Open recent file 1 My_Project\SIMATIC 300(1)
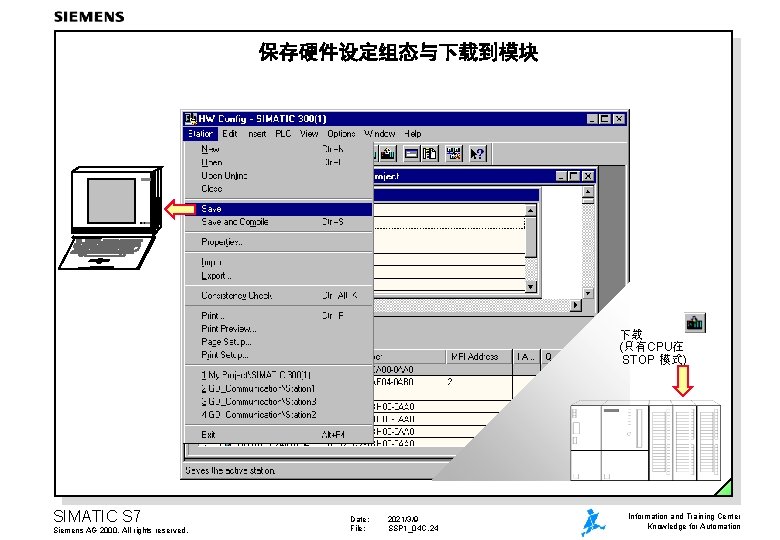Image resolution: width=780 pixels, height=540 pixels. tap(279, 375)
